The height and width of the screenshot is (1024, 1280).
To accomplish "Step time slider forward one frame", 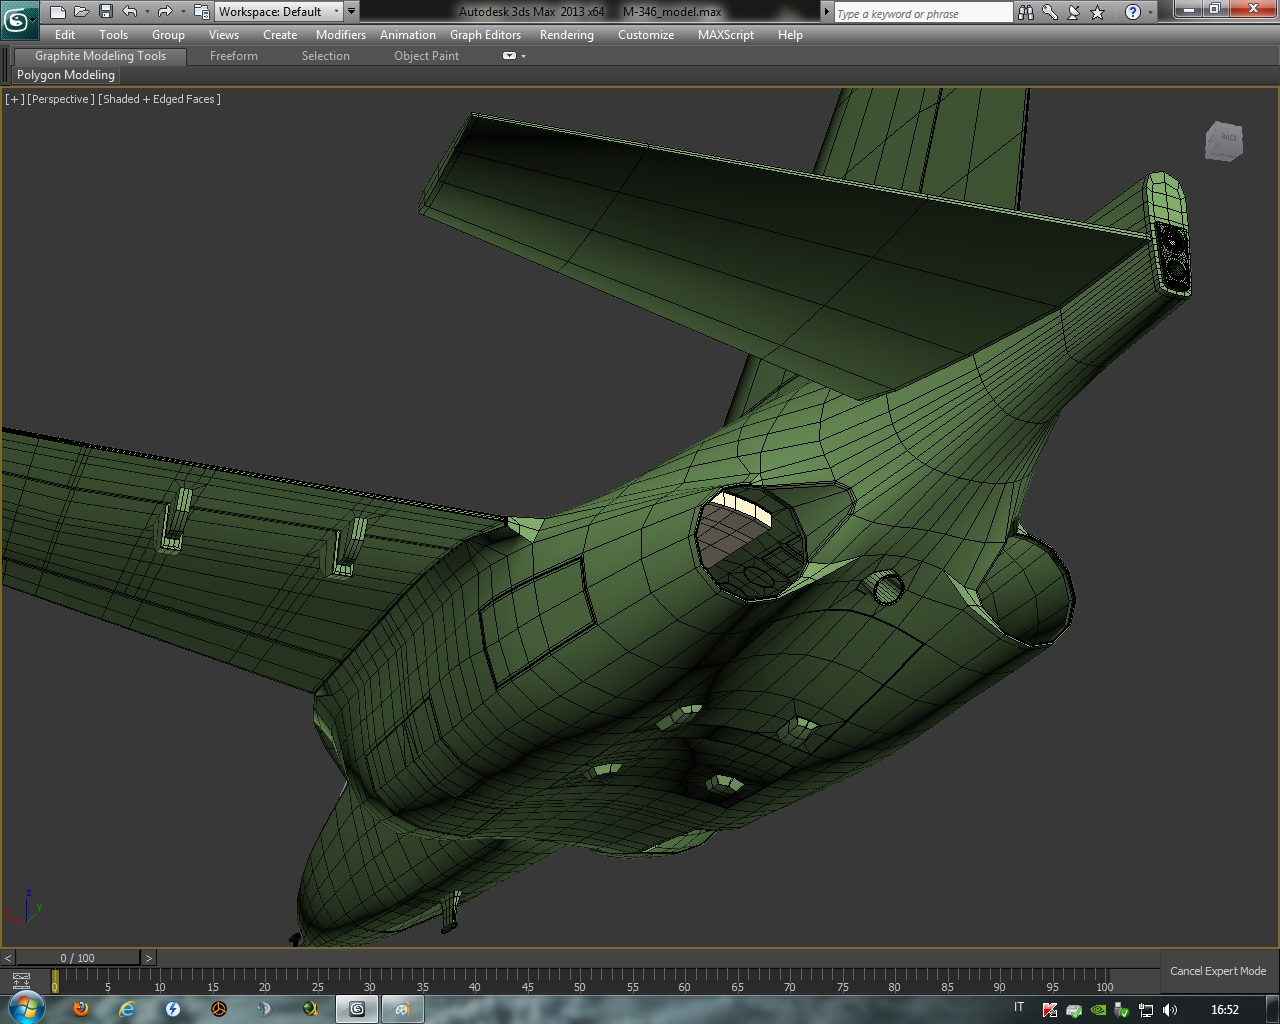I will point(149,958).
